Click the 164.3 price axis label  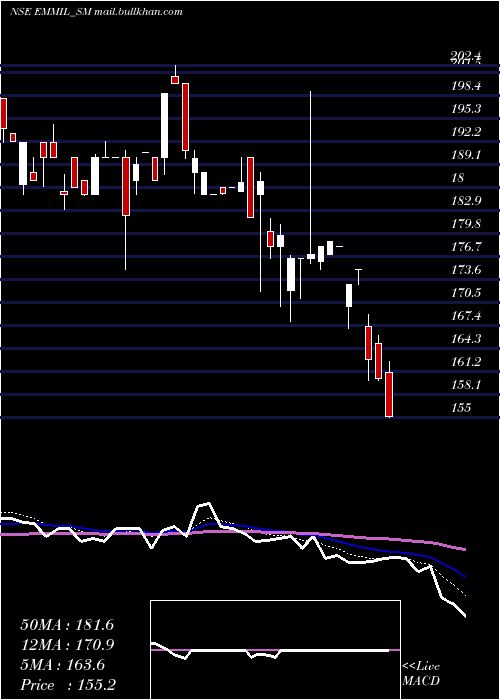pos(466,339)
